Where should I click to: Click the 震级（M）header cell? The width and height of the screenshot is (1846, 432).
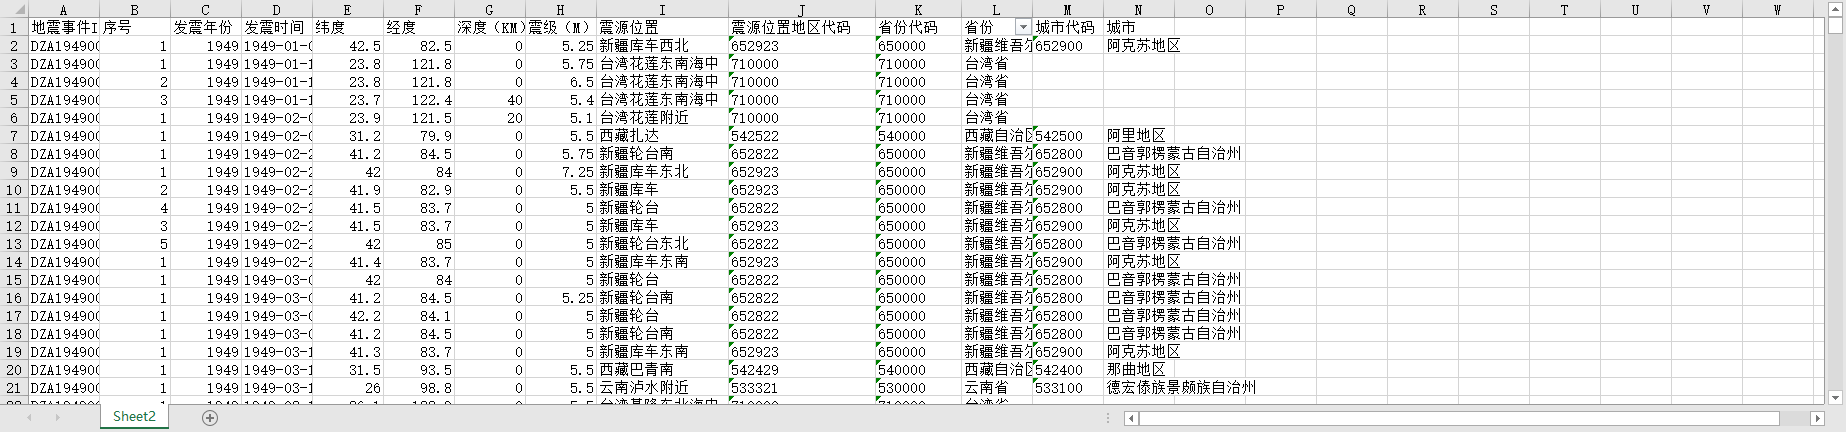tap(561, 27)
